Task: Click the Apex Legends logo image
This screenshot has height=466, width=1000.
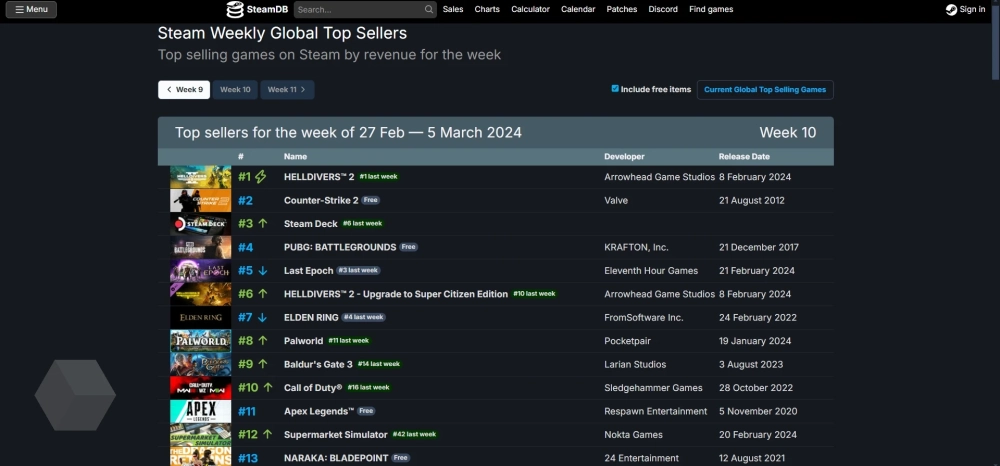Action: tap(200, 411)
